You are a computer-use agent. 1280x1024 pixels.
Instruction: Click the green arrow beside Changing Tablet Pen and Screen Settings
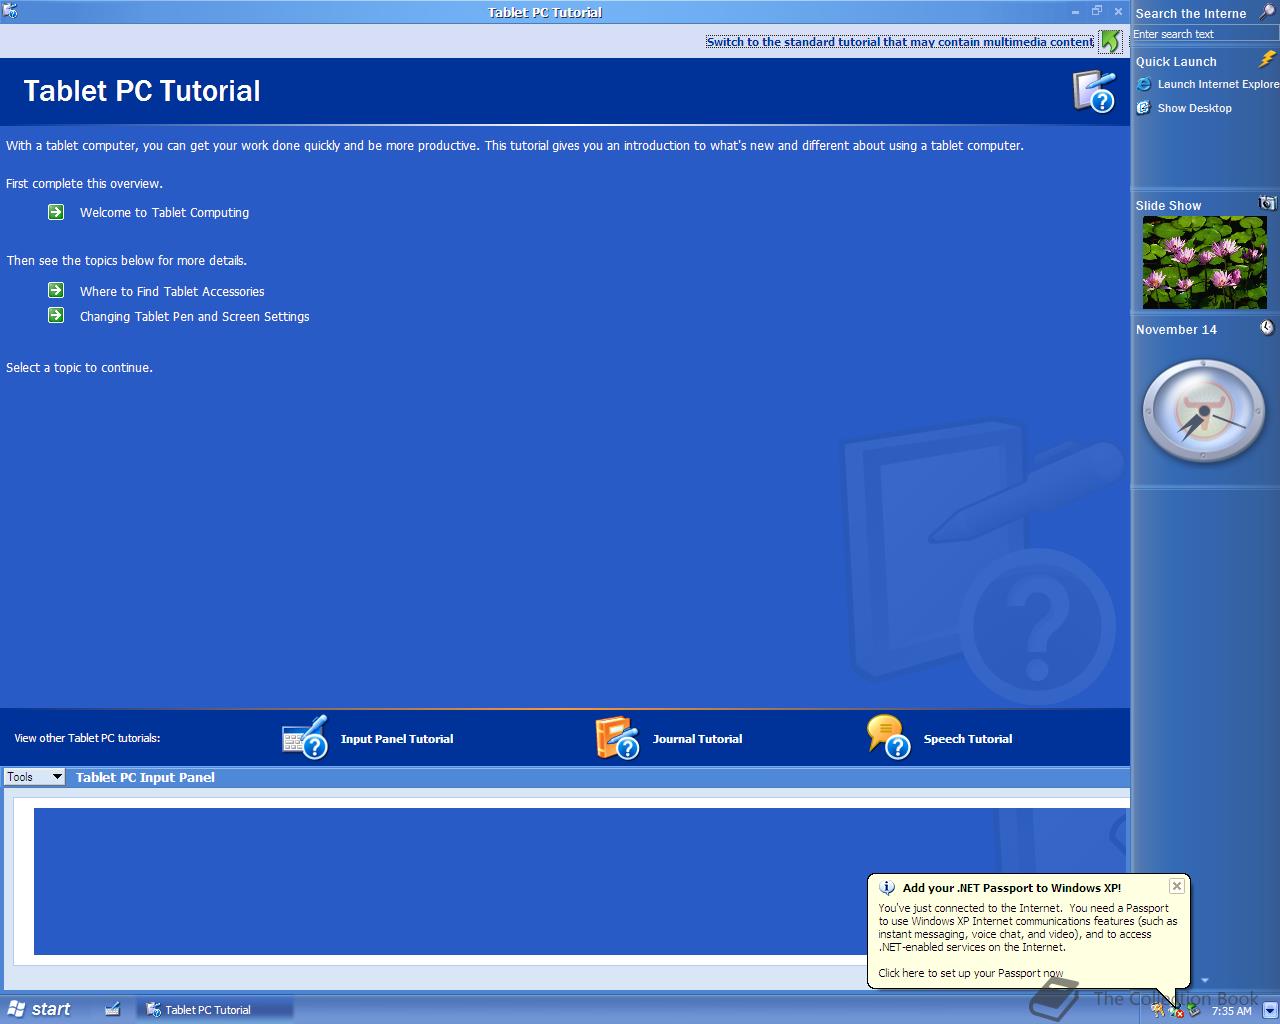pos(56,315)
